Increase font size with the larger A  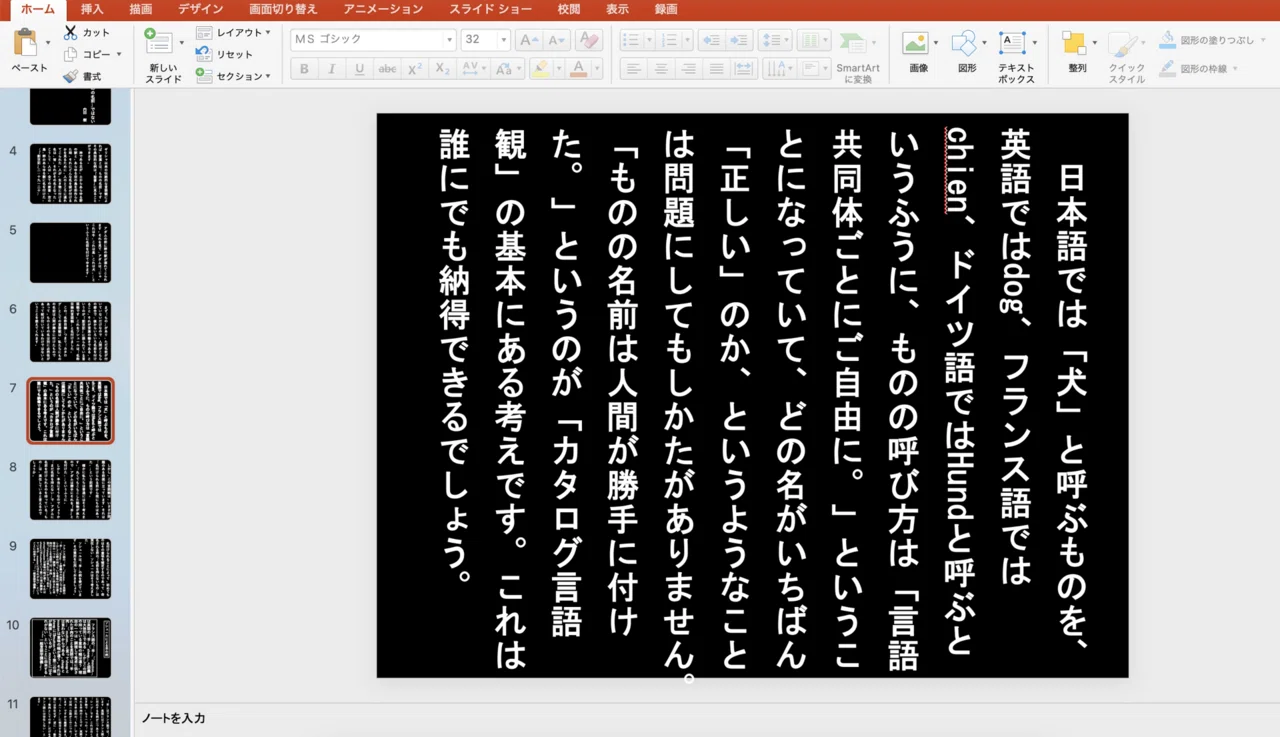click(x=528, y=40)
